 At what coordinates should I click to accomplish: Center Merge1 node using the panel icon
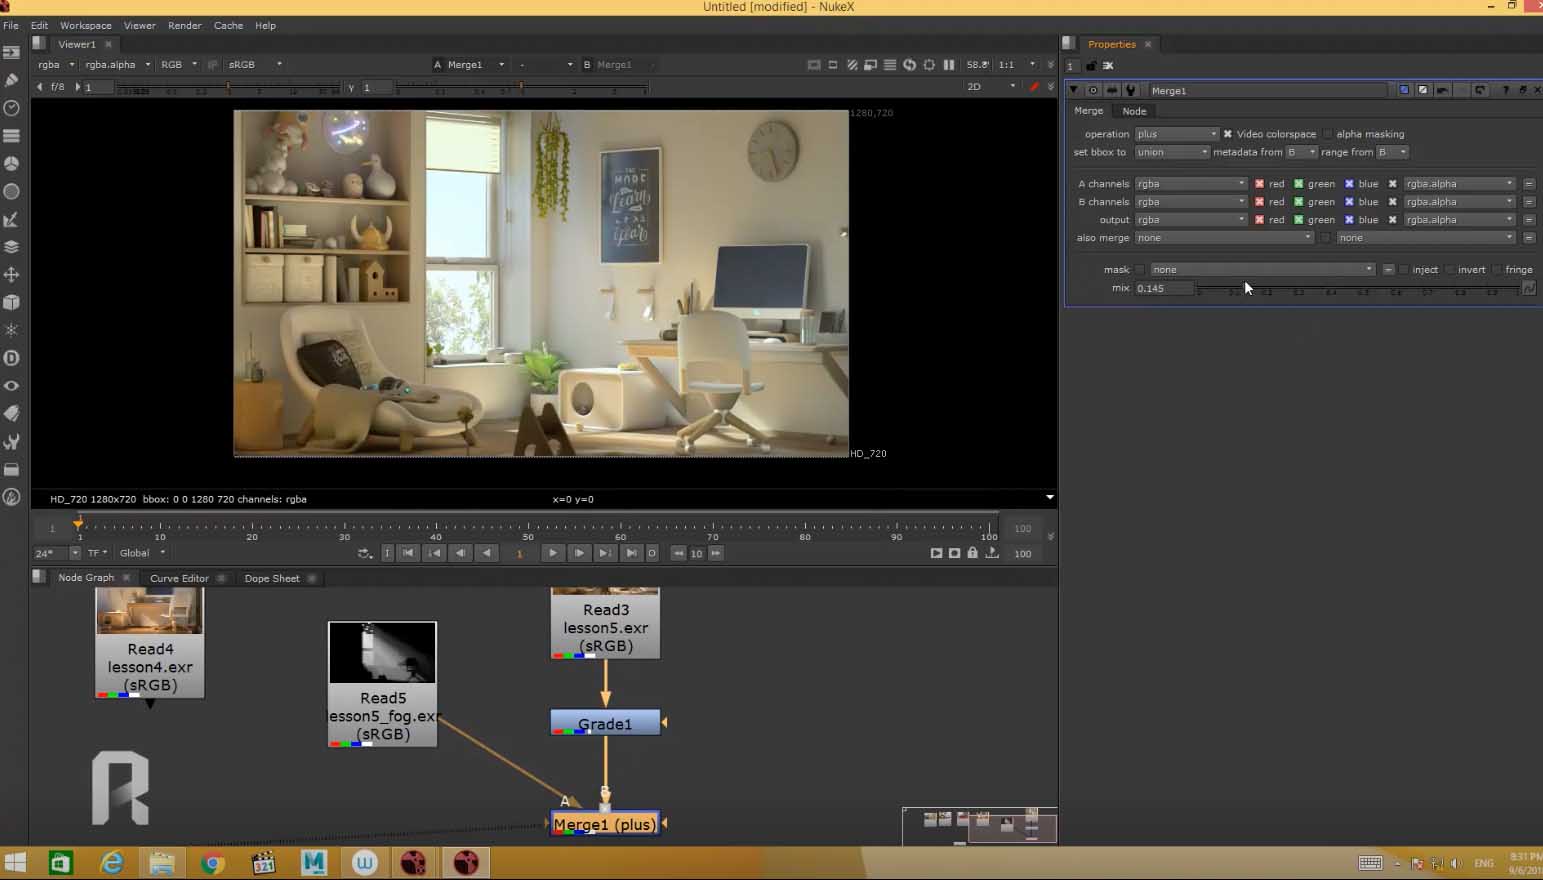click(x=1093, y=90)
